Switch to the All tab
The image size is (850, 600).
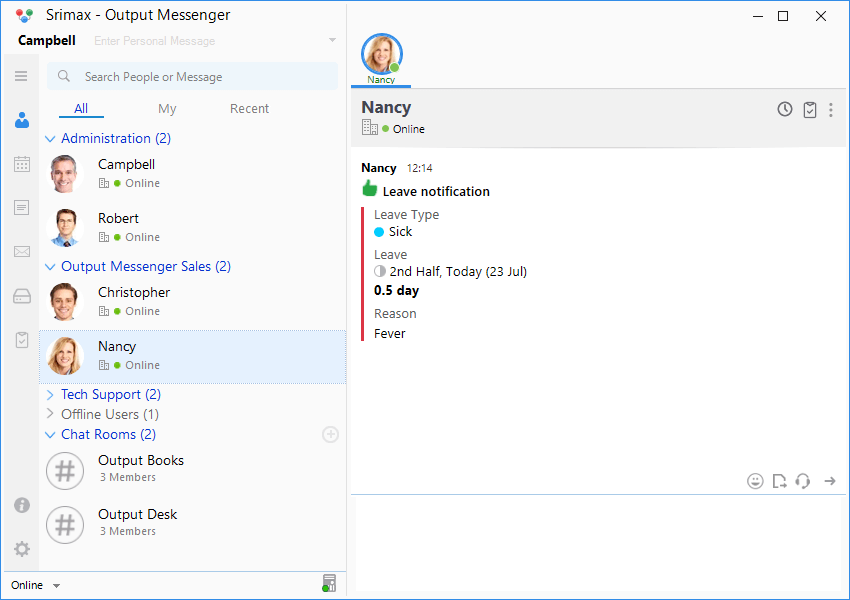pyautogui.click(x=81, y=108)
